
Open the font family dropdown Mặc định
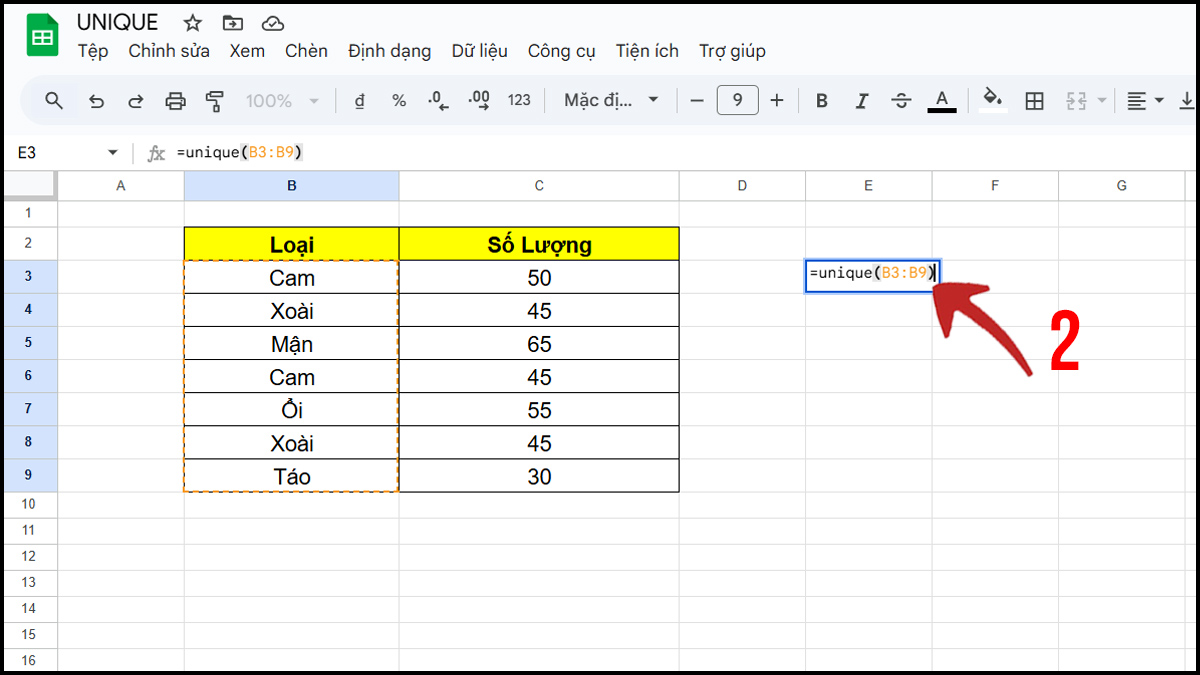[x=611, y=100]
